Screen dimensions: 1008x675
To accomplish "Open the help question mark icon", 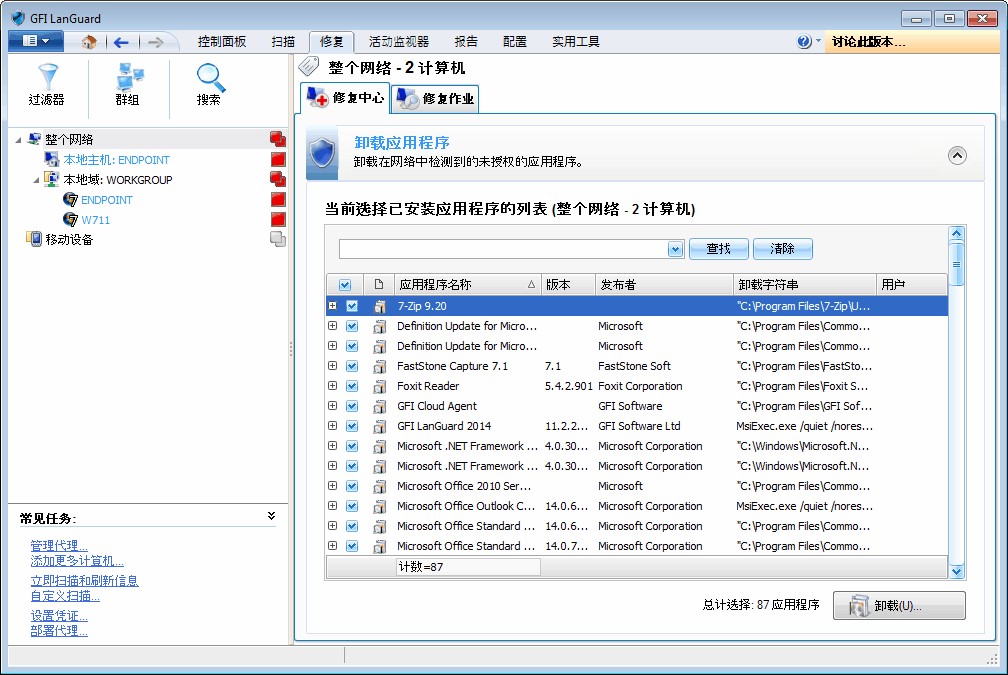I will tap(804, 42).
